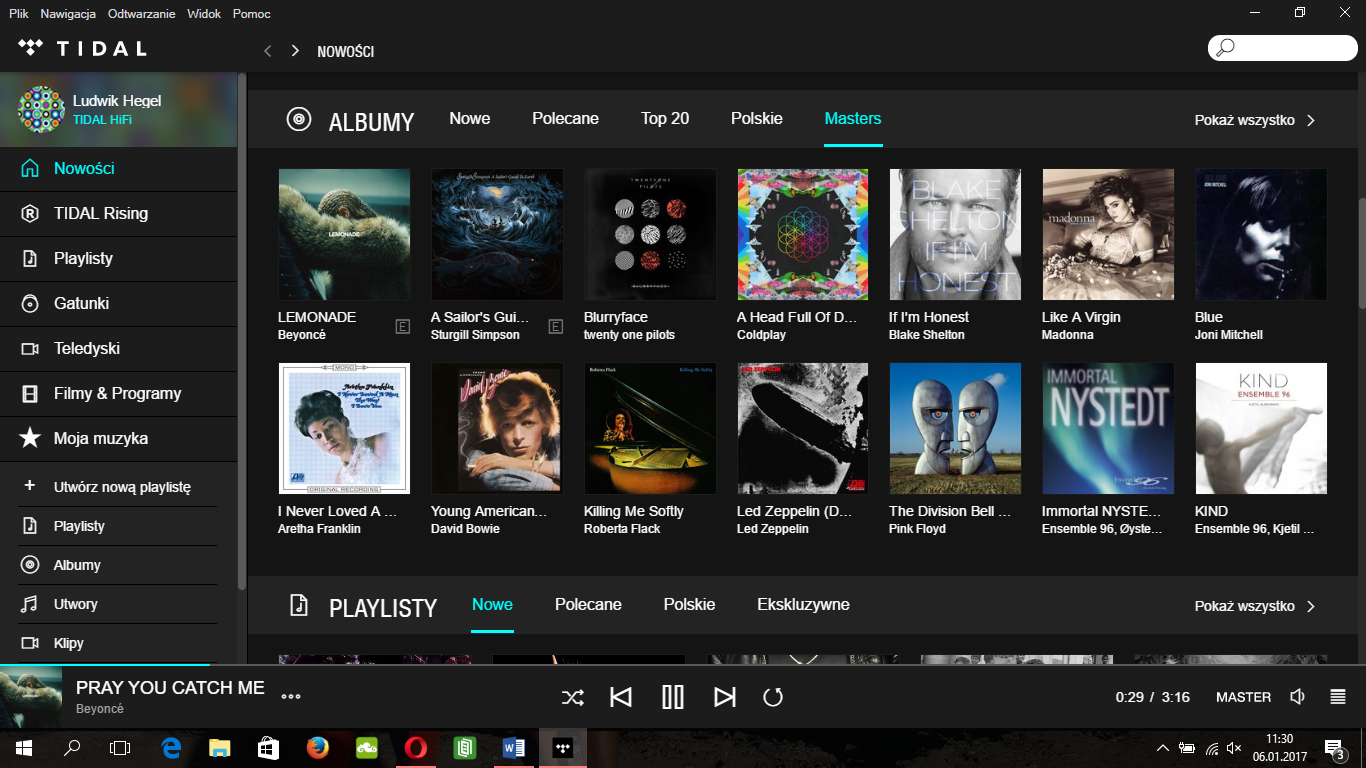The width and height of the screenshot is (1366, 768).
Task: Toggle repeat mode
Action: (773, 697)
